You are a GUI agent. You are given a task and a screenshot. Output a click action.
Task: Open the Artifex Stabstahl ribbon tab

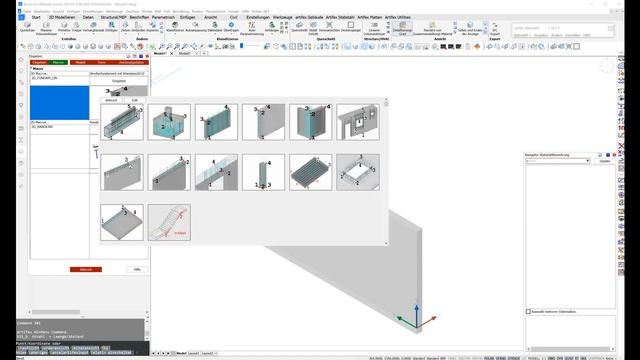click(x=340, y=17)
